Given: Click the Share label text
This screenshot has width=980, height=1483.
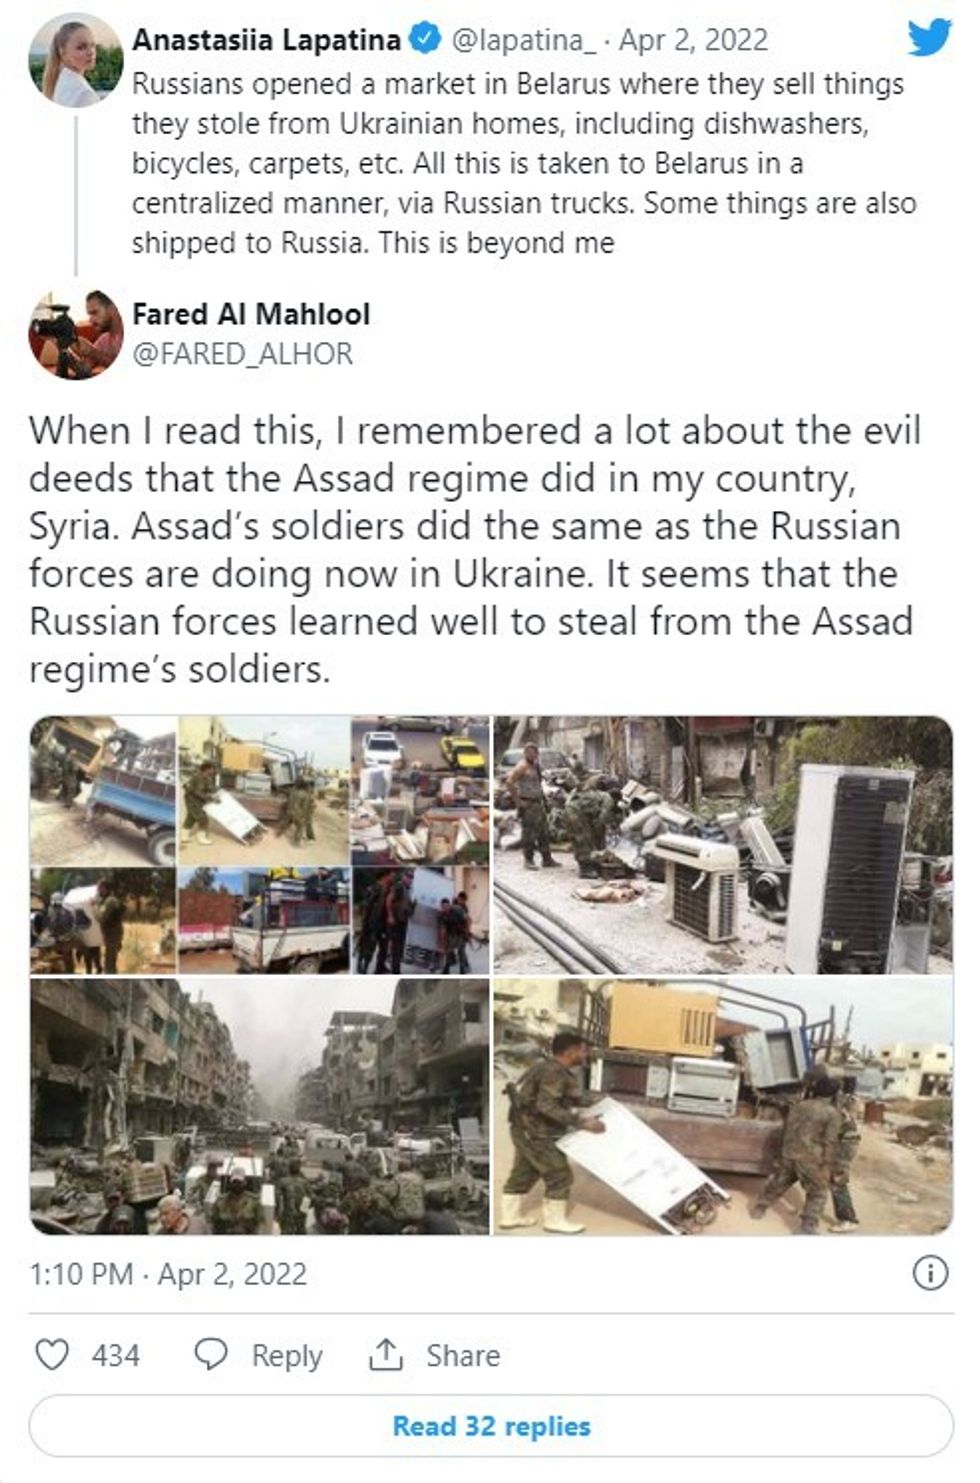Looking at the screenshot, I should pyautogui.click(x=463, y=1355).
